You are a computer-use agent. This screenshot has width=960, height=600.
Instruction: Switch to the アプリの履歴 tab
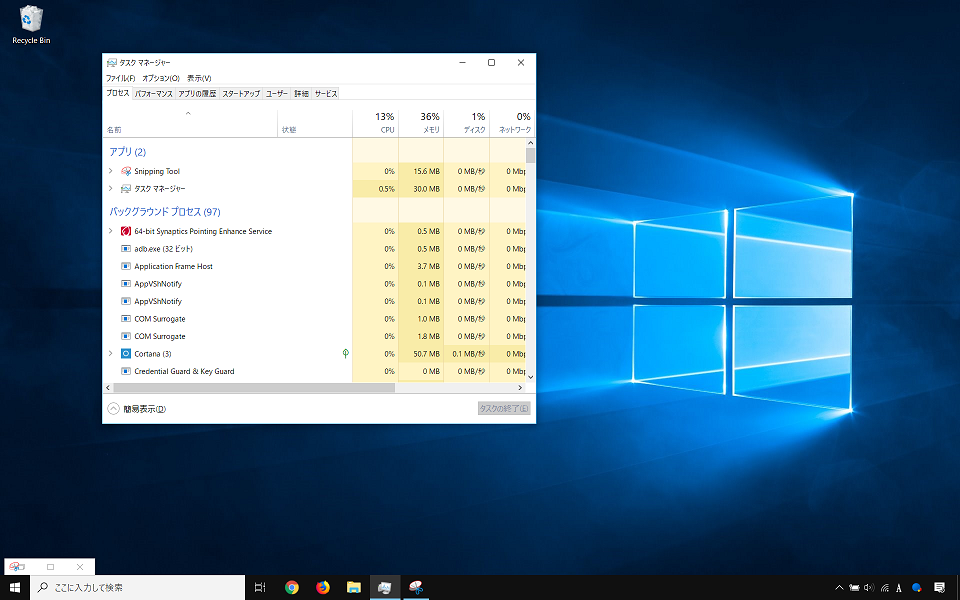point(197,94)
